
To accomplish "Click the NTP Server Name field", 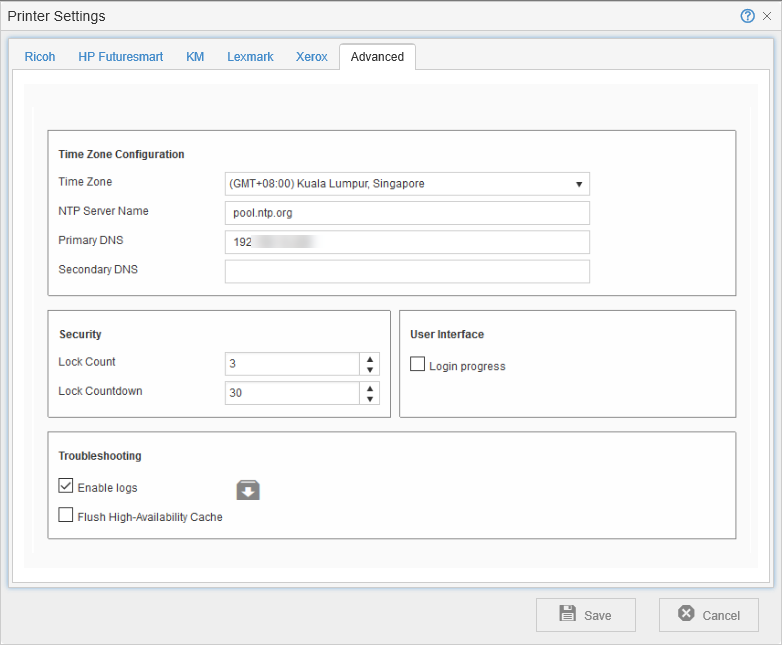I will pyautogui.click(x=407, y=213).
